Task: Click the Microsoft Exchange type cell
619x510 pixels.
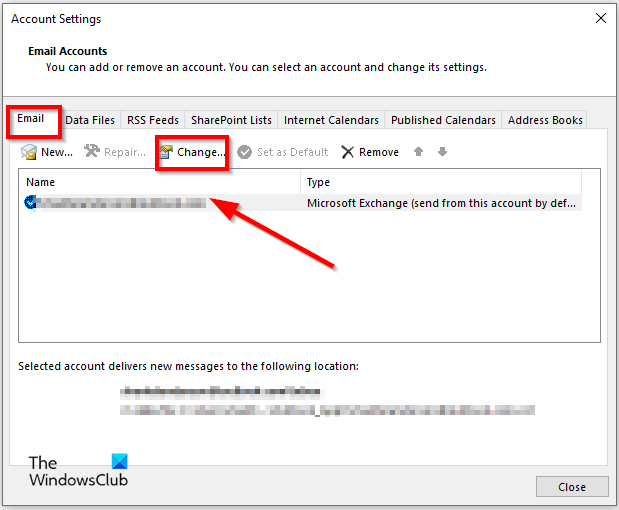Action: tap(441, 203)
